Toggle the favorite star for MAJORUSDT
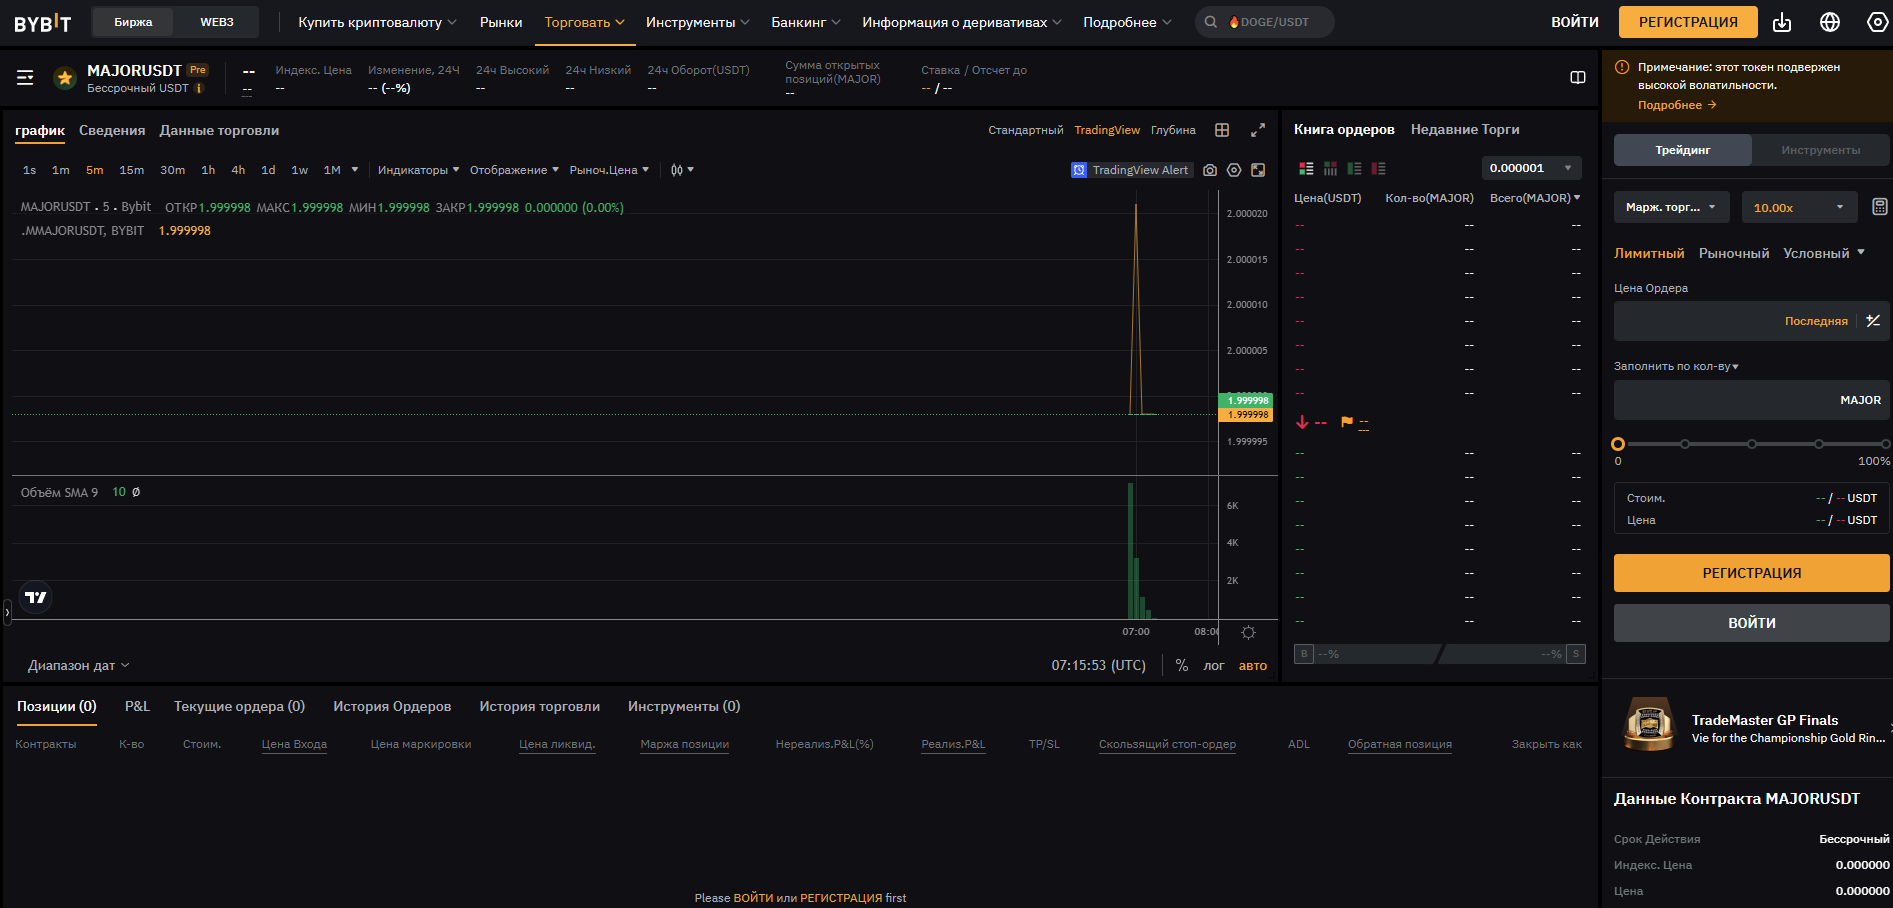Image resolution: width=1893 pixels, height=908 pixels. (x=65, y=78)
